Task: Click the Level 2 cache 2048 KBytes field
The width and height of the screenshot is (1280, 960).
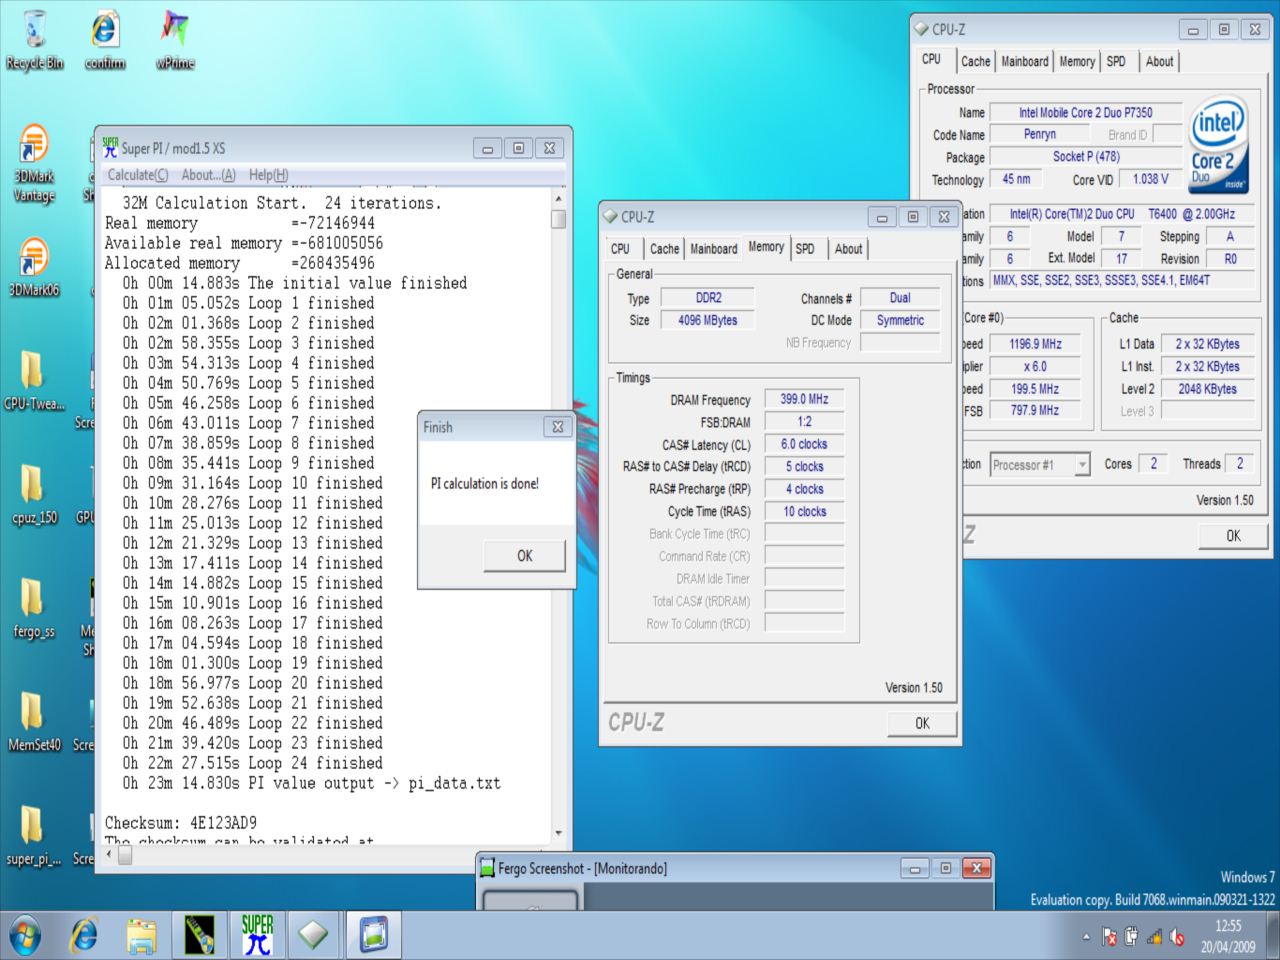Action: coord(1207,389)
